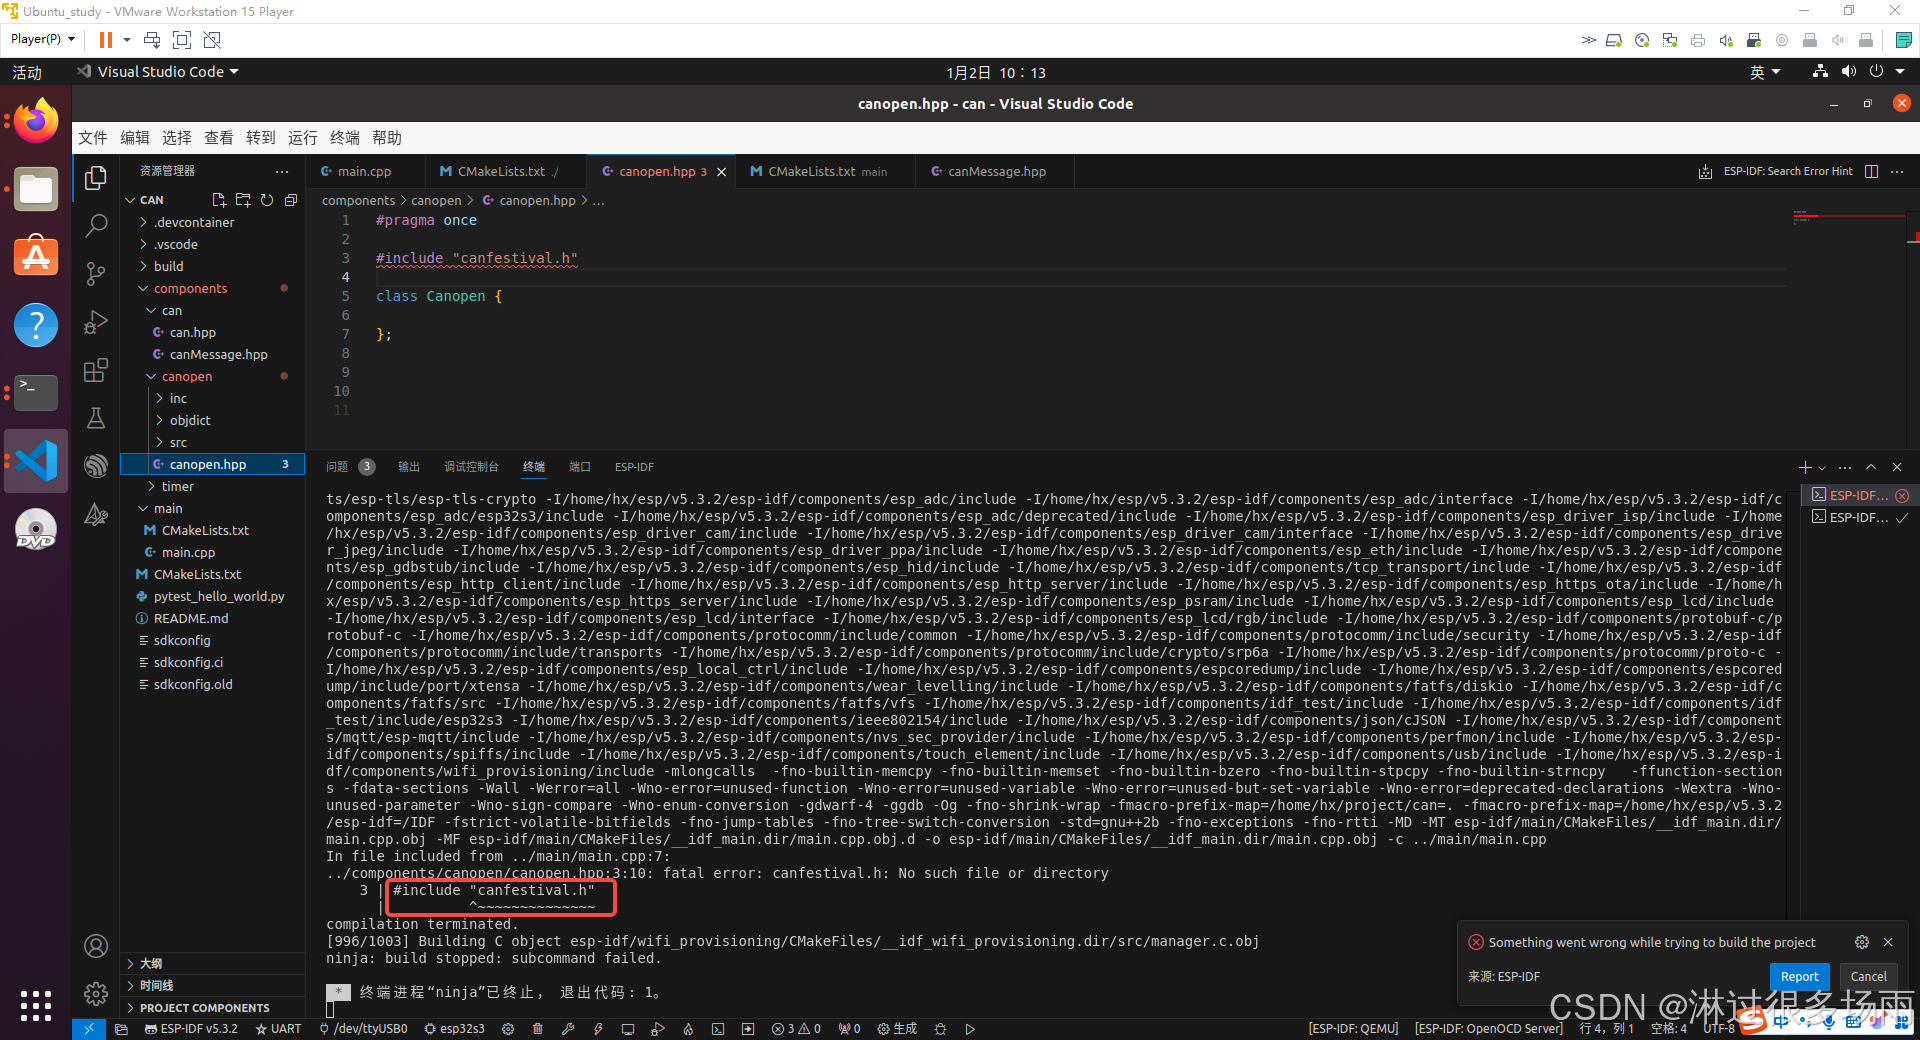Click the flame build-flash-monitor icon
Viewport: 1920px width, 1040px height.
click(688, 1029)
